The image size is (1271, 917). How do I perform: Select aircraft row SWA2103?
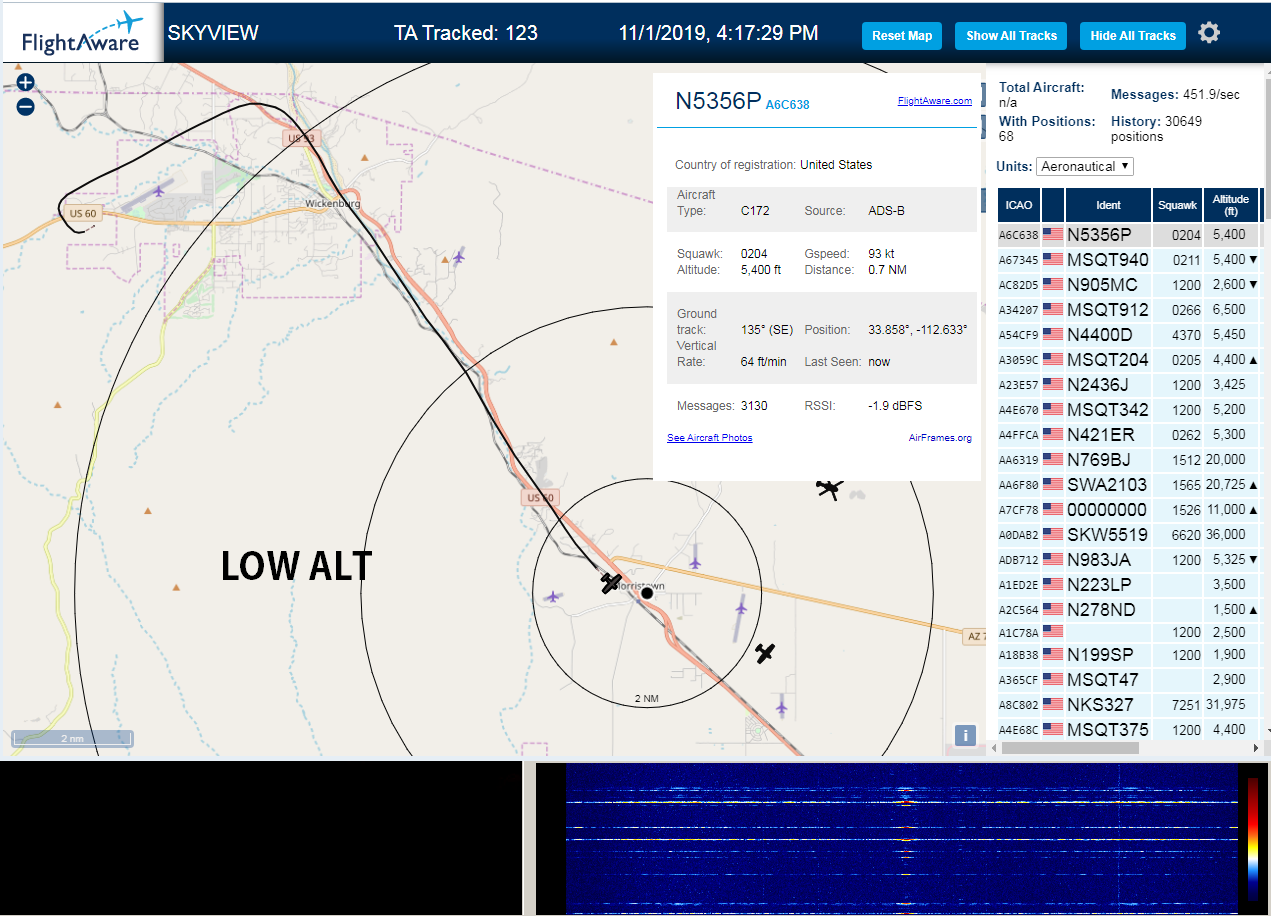[1128, 485]
